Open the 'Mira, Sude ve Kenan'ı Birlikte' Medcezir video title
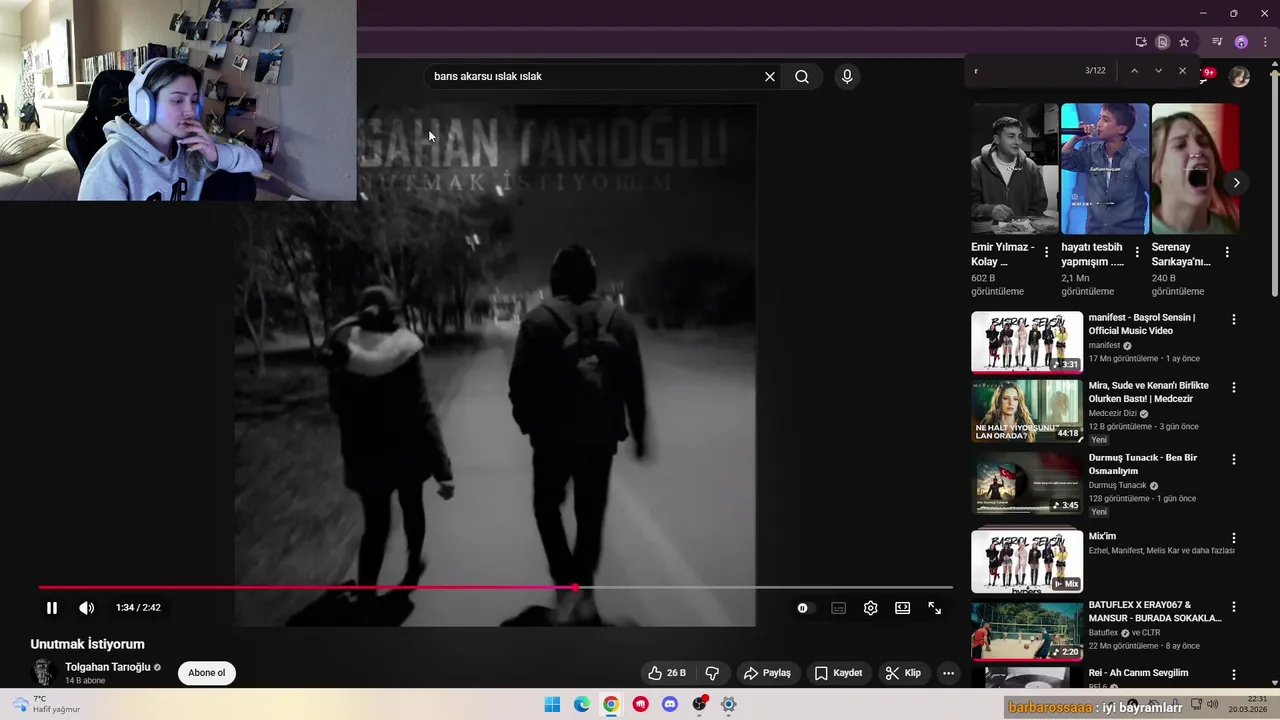1280x720 pixels. click(x=1149, y=392)
